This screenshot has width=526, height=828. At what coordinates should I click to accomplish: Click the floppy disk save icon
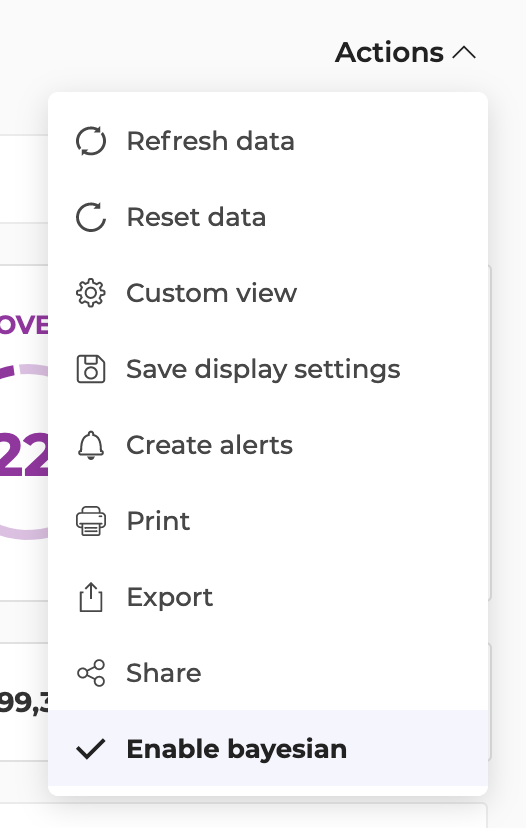click(x=91, y=369)
